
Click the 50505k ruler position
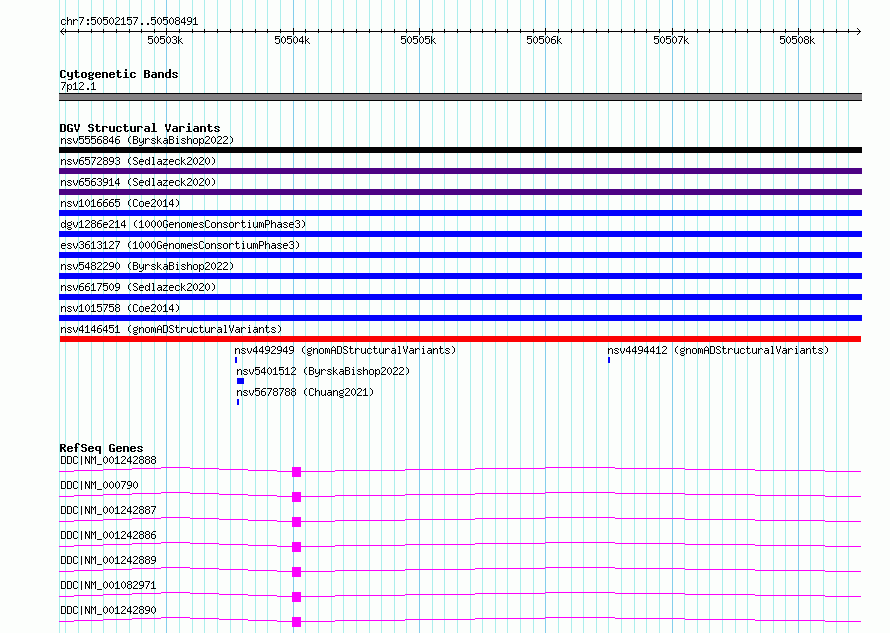tap(418, 40)
